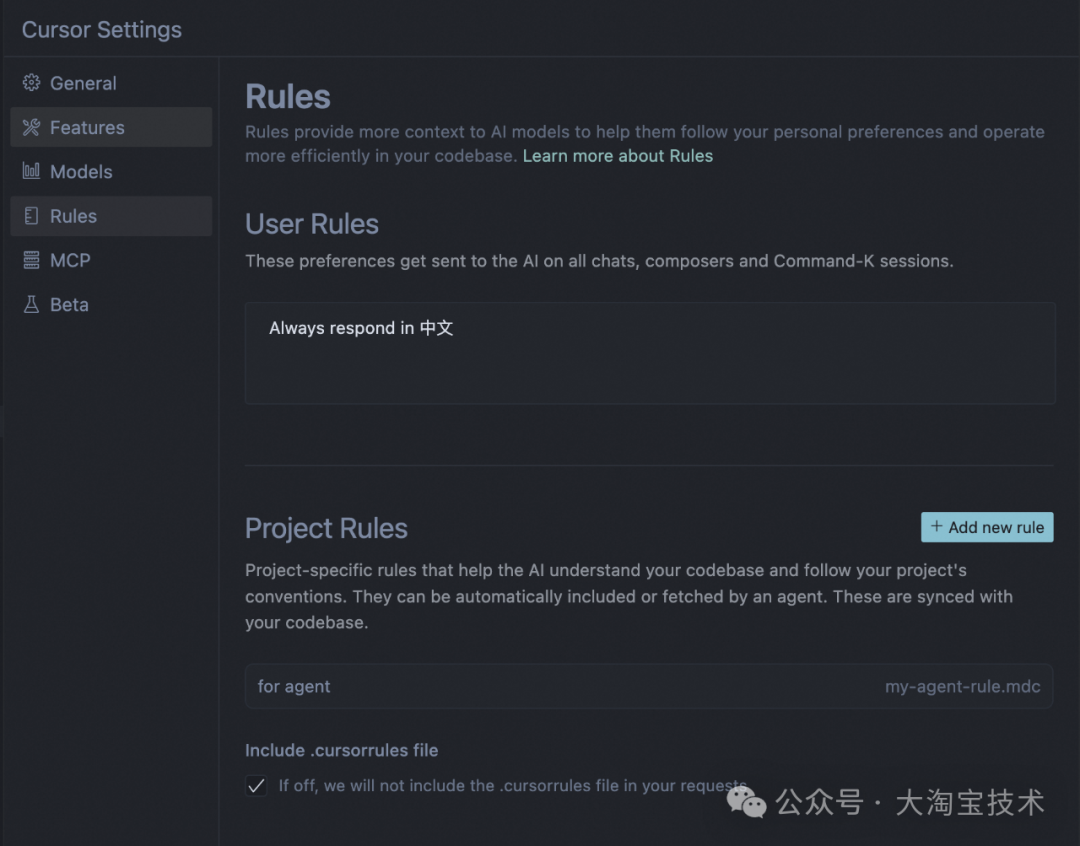Switch to the Features settings tab
1080x846 pixels.
point(87,127)
